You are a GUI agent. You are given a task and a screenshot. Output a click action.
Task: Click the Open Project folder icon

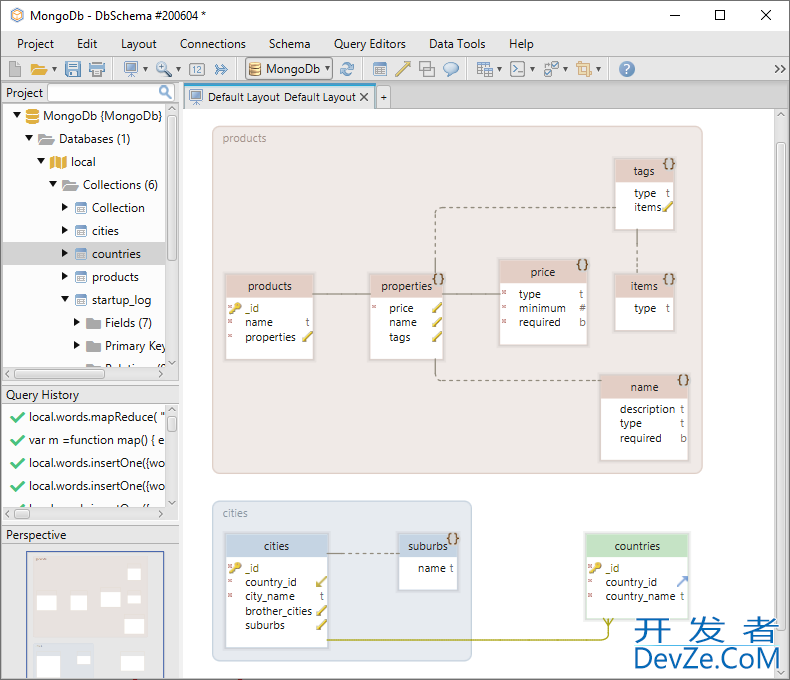[x=39, y=69]
